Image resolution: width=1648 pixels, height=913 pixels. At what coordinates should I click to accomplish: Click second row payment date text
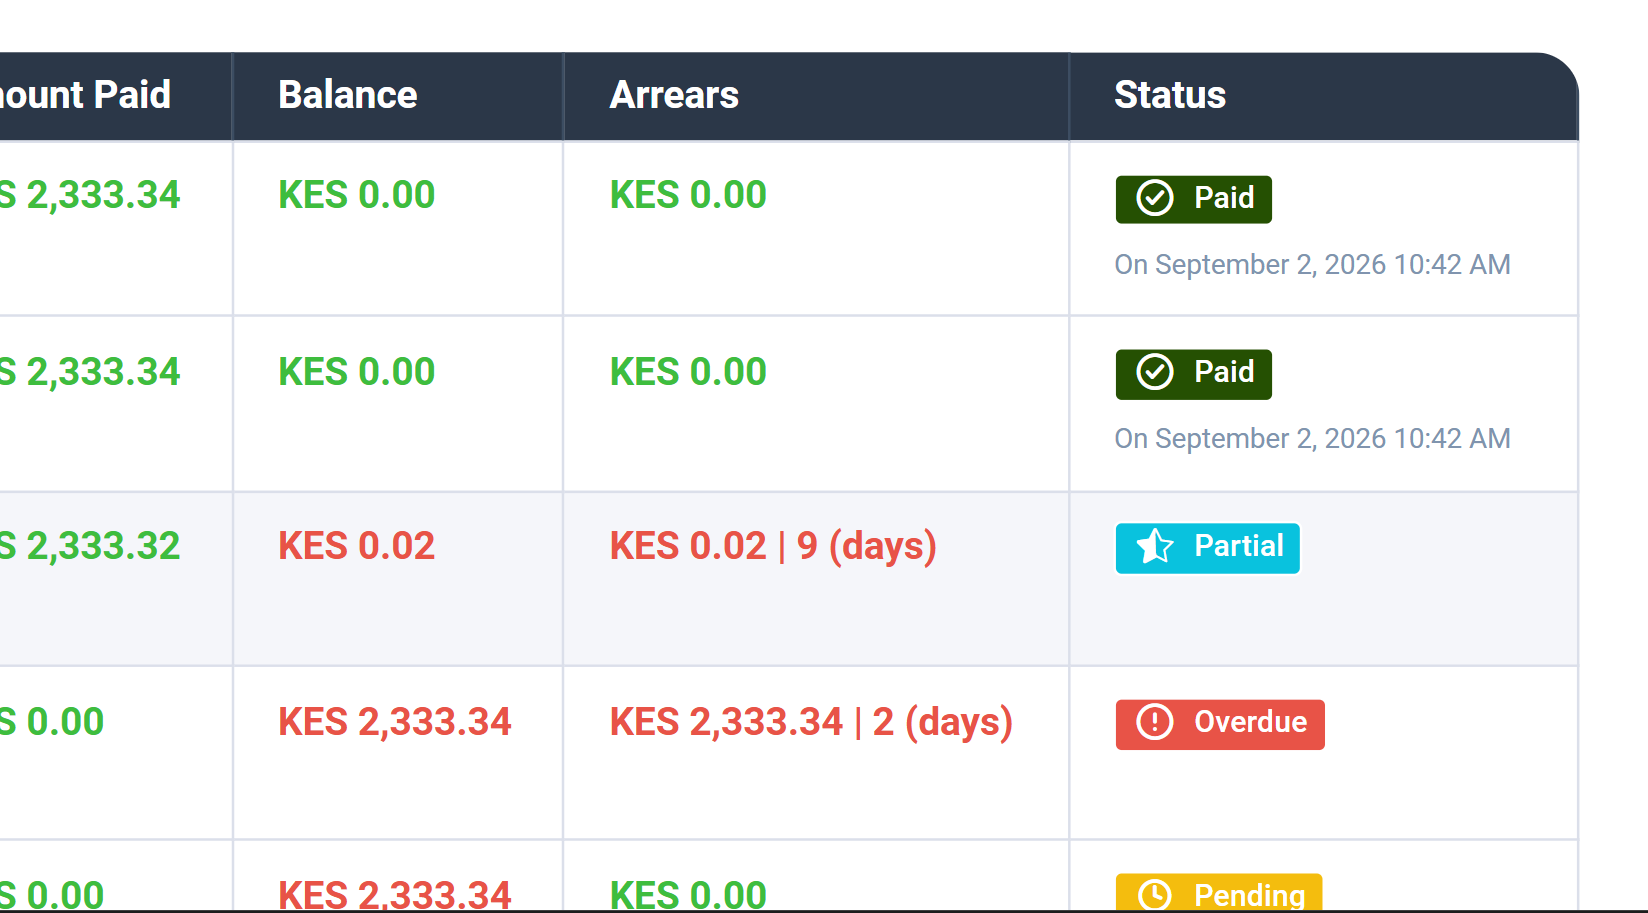click(1312, 438)
